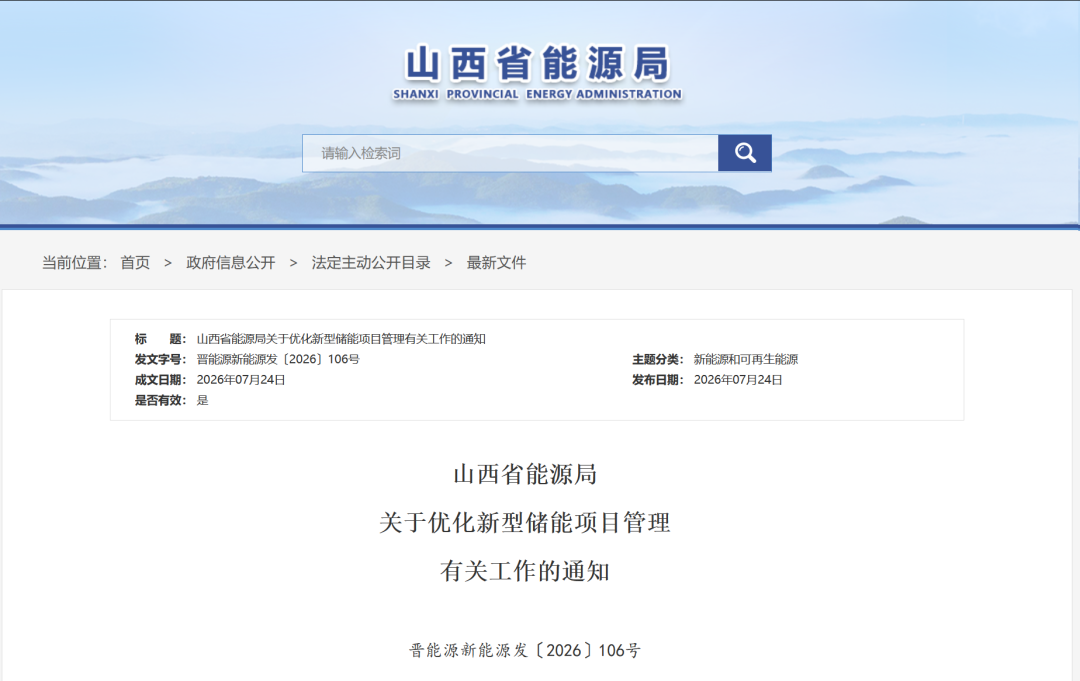Click the 主题分类: field label
This screenshot has height=681, width=1080.
click(658, 359)
